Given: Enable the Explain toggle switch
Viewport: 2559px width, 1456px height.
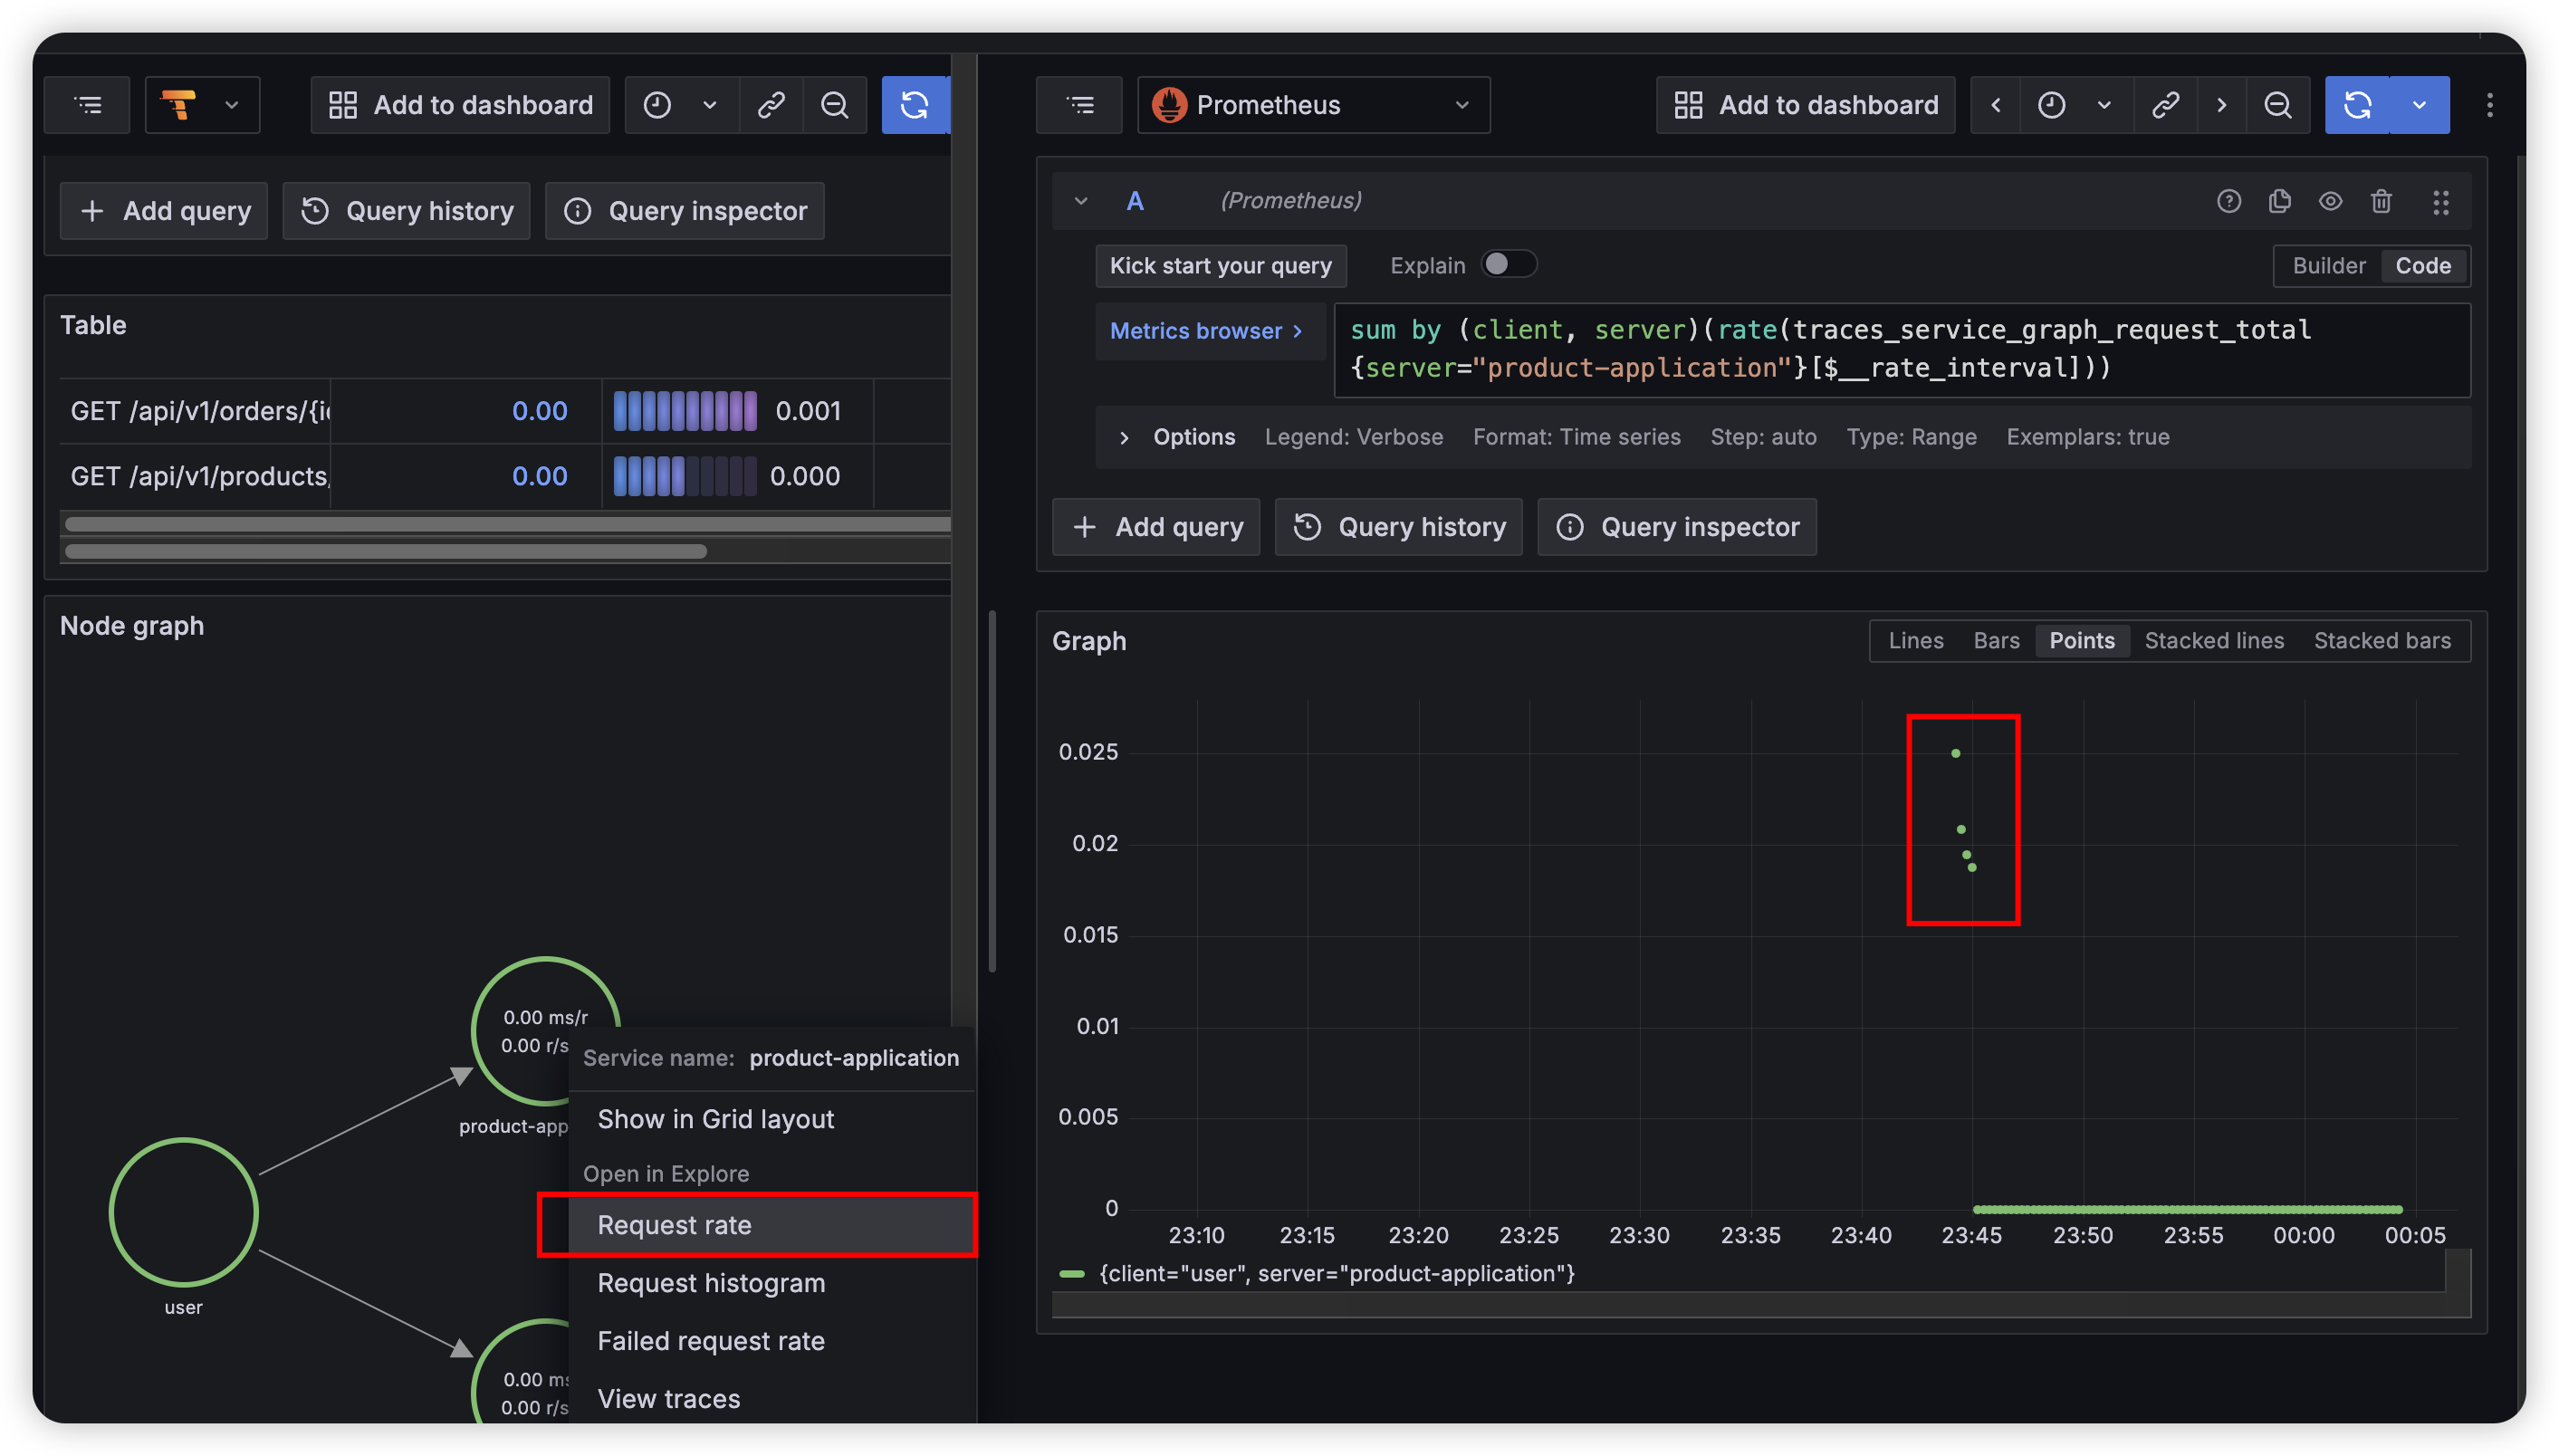Looking at the screenshot, I should pyautogui.click(x=1508, y=264).
